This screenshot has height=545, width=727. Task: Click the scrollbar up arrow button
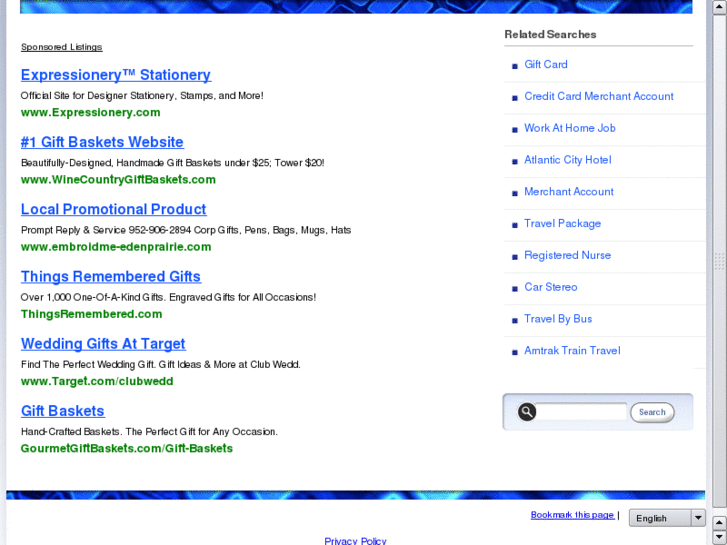[719, 8]
